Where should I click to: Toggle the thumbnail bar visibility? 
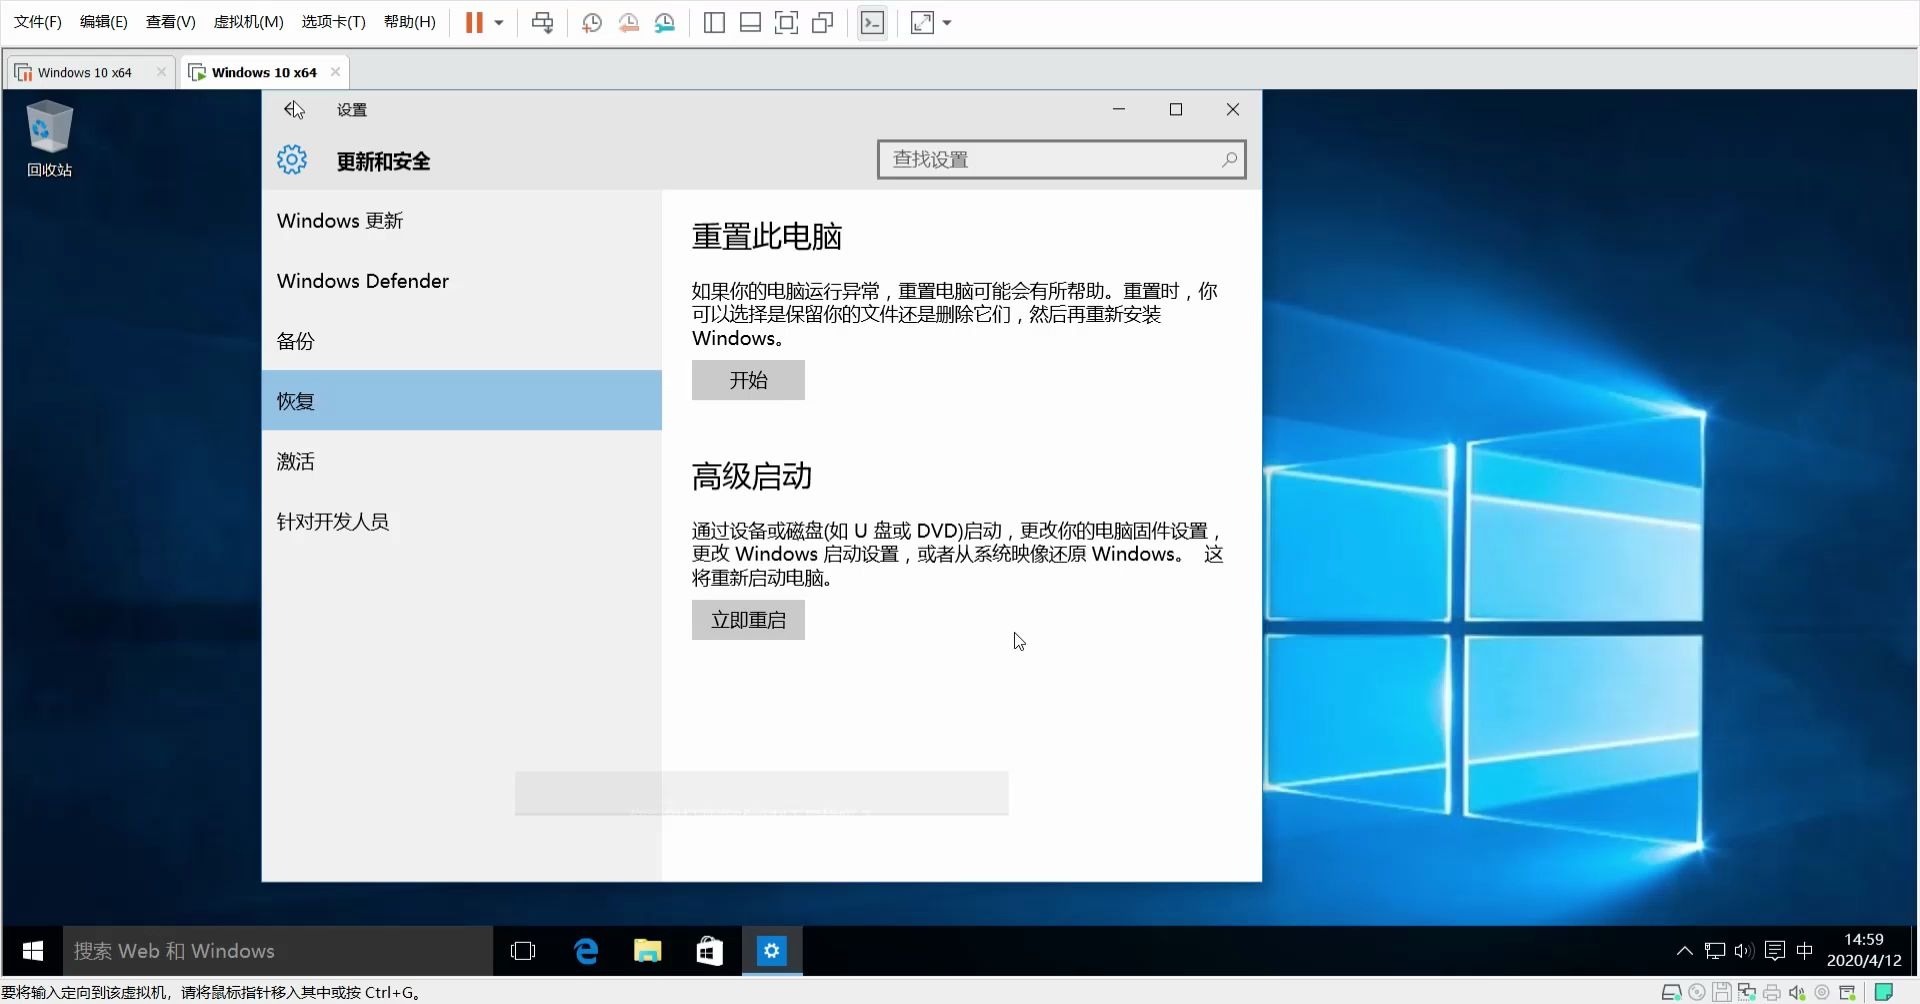pyautogui.click(x=750, y=22)
